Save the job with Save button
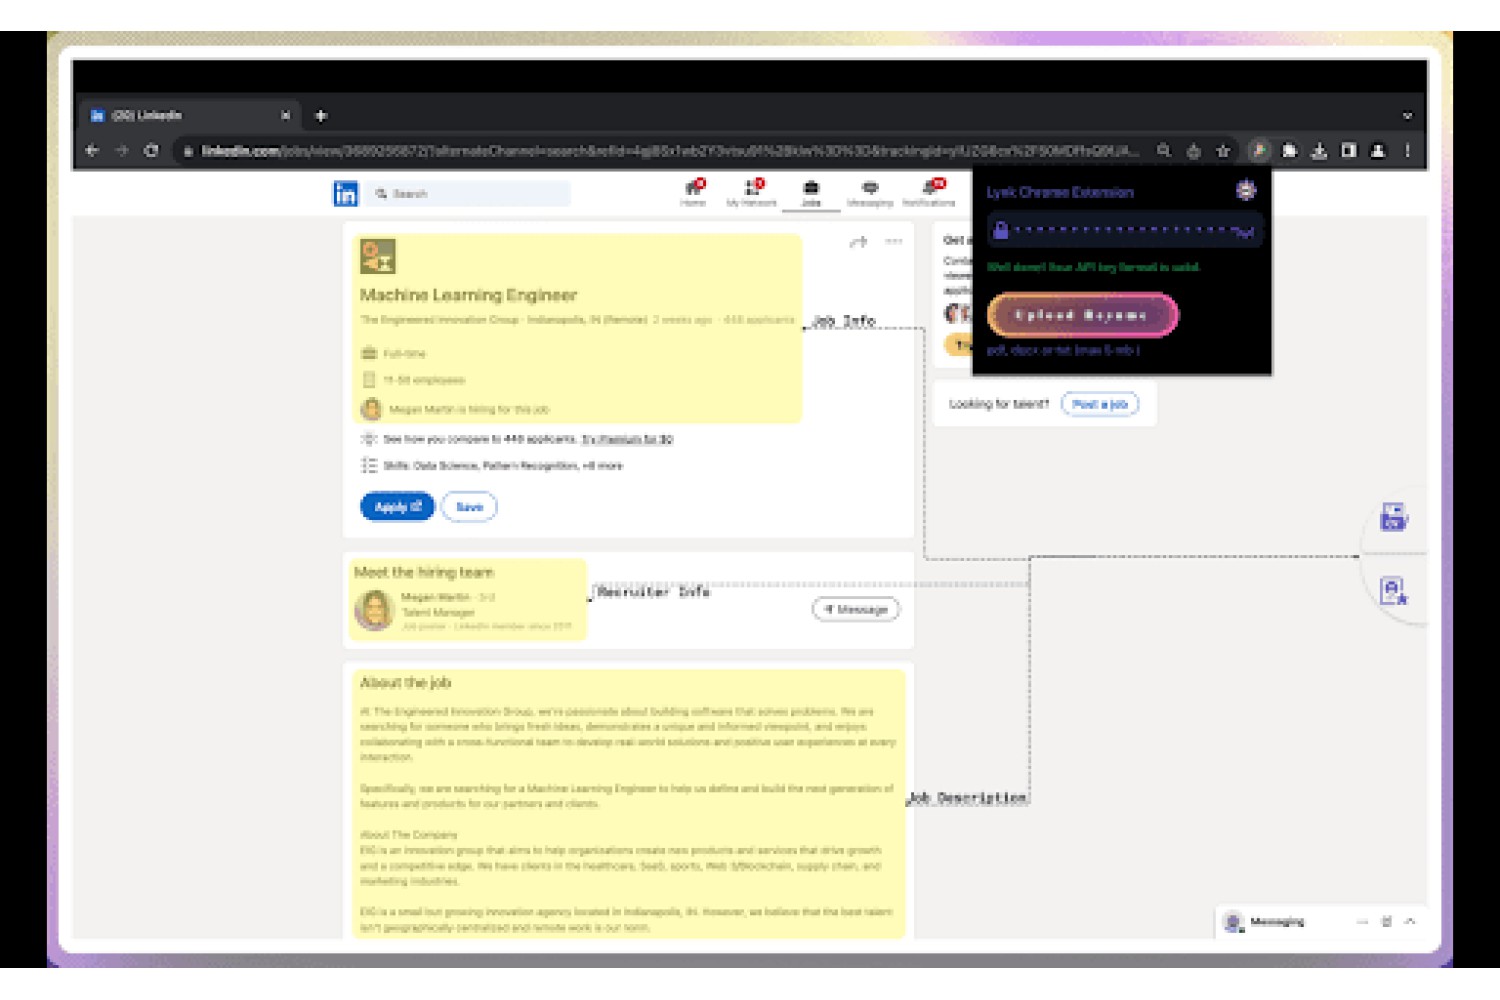The height and width of the screenshot is (1000, 1500). (x=469, y=507)
